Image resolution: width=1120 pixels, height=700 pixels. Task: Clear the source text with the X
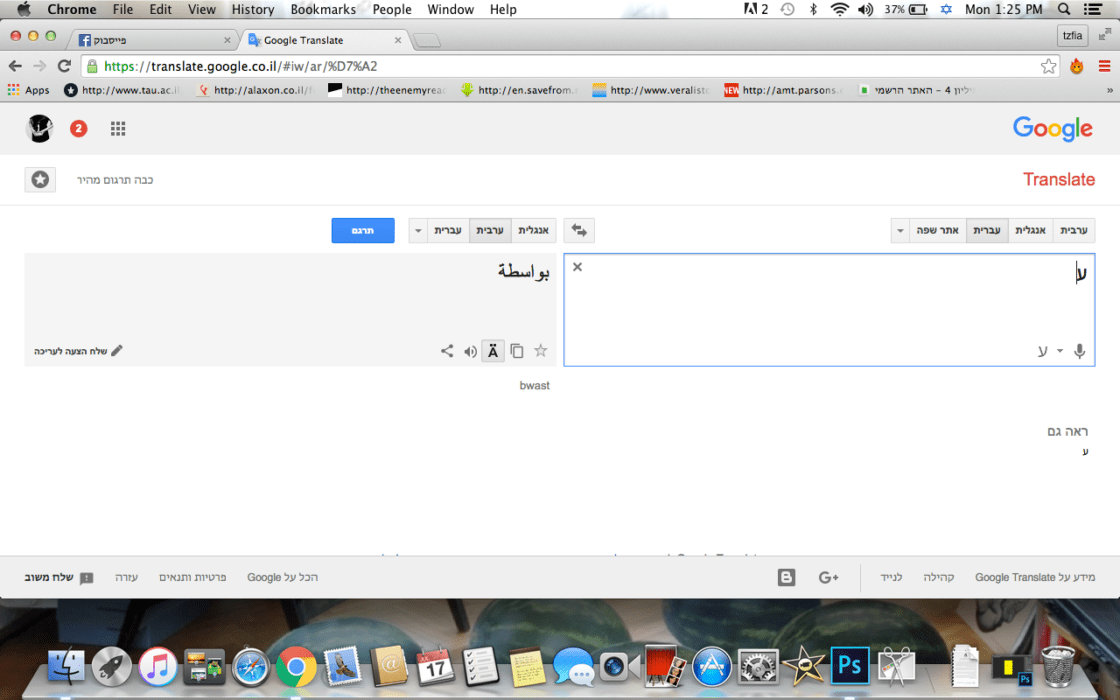click(577, 267)
